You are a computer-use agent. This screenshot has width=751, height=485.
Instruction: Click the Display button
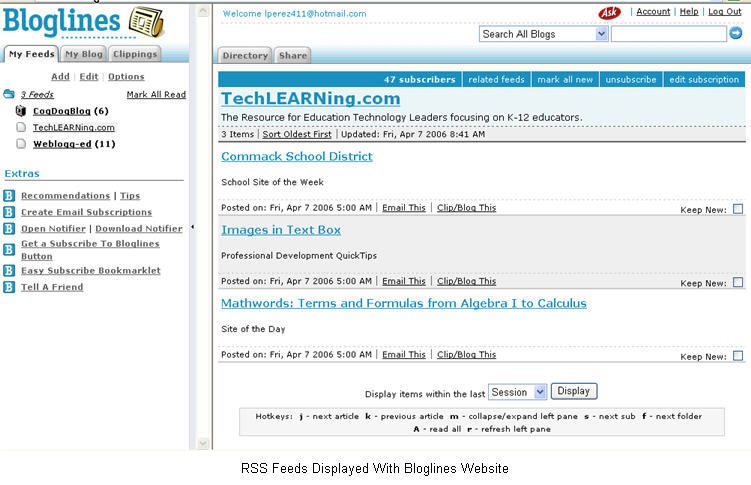(574, 391)
